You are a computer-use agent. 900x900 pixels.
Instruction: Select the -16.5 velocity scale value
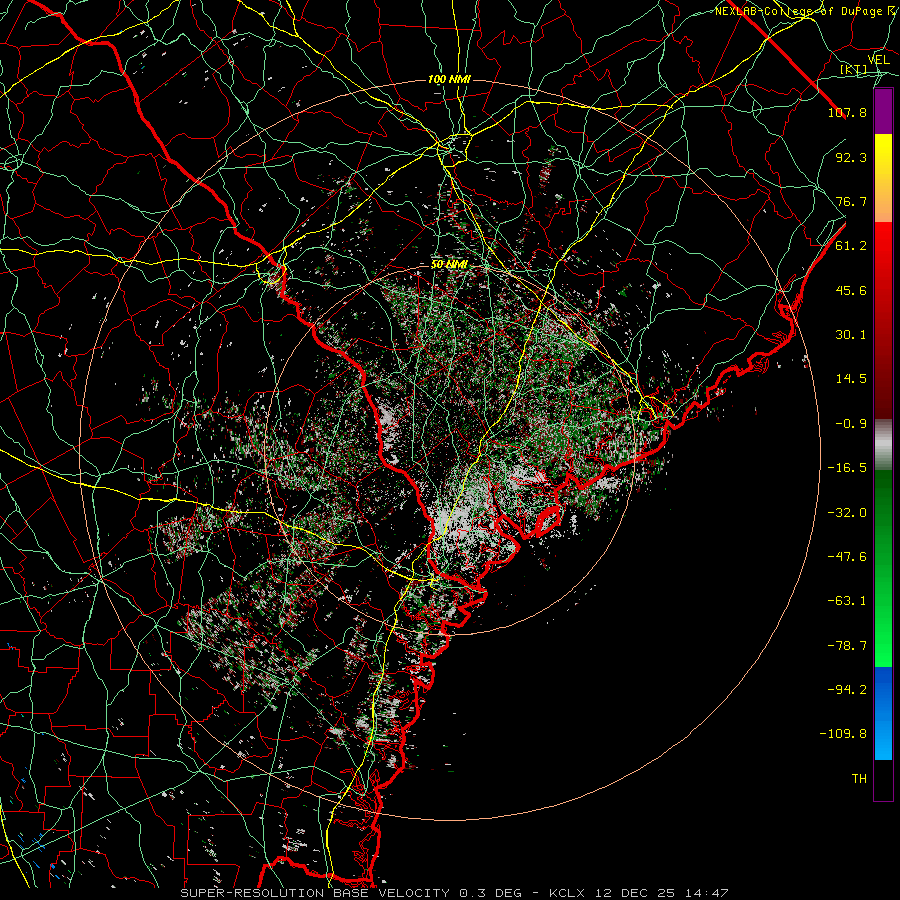point(847,468)
